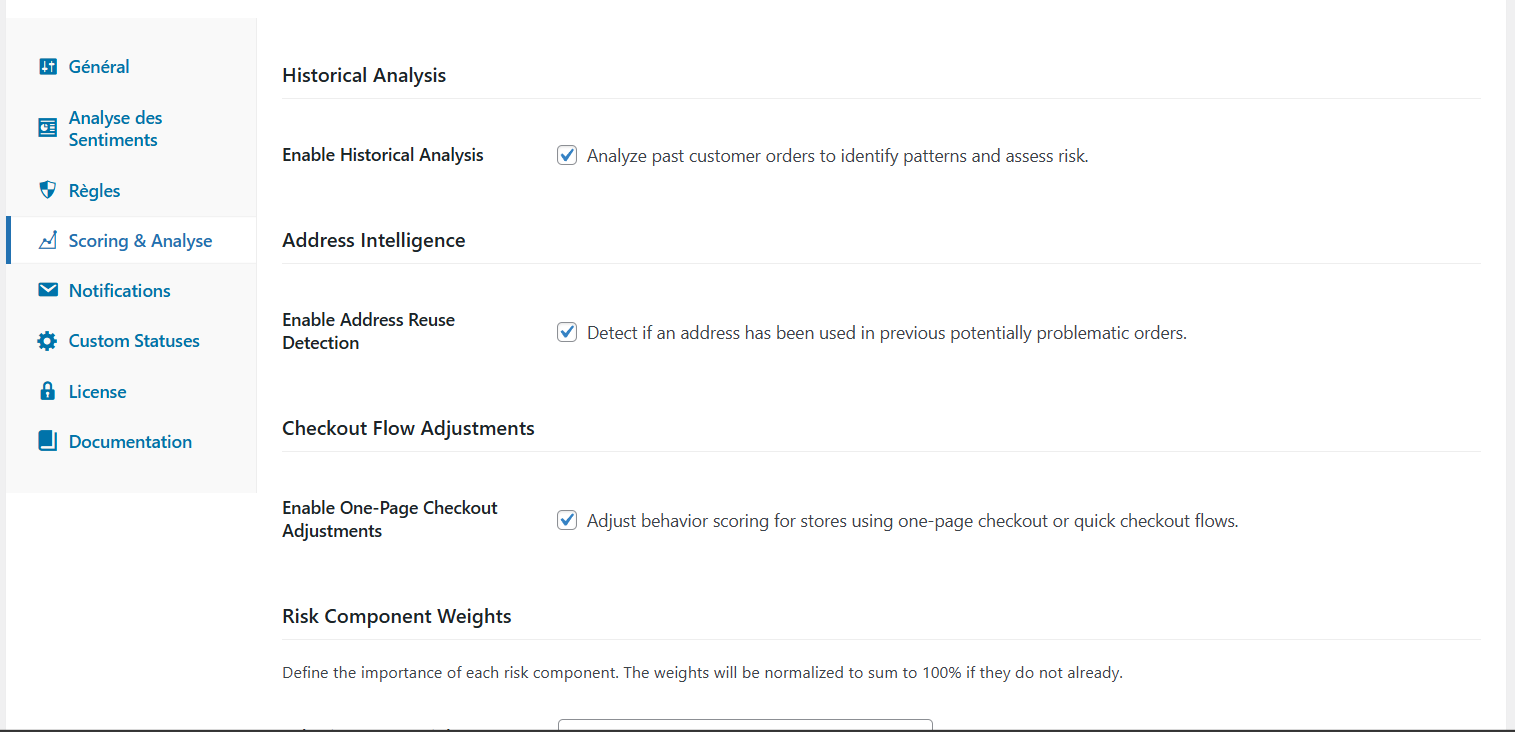Open the License page
Image resolution: width=1515 pixels, height=732 pixels.
click(x=97, y=391)
